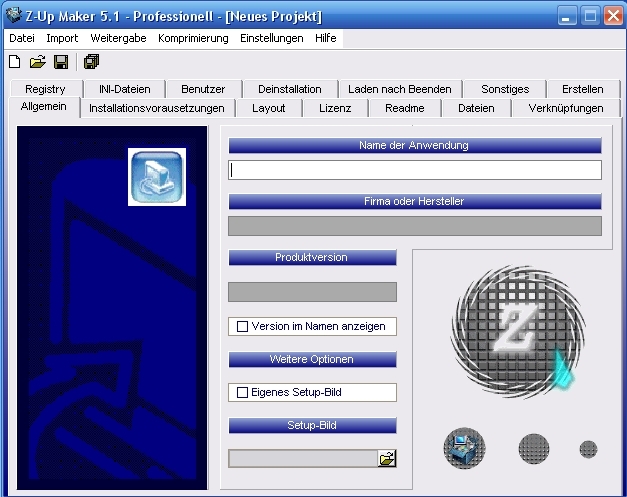Open the Komprimierung menu
Screen dimensions: 627x497
(193, 38)
